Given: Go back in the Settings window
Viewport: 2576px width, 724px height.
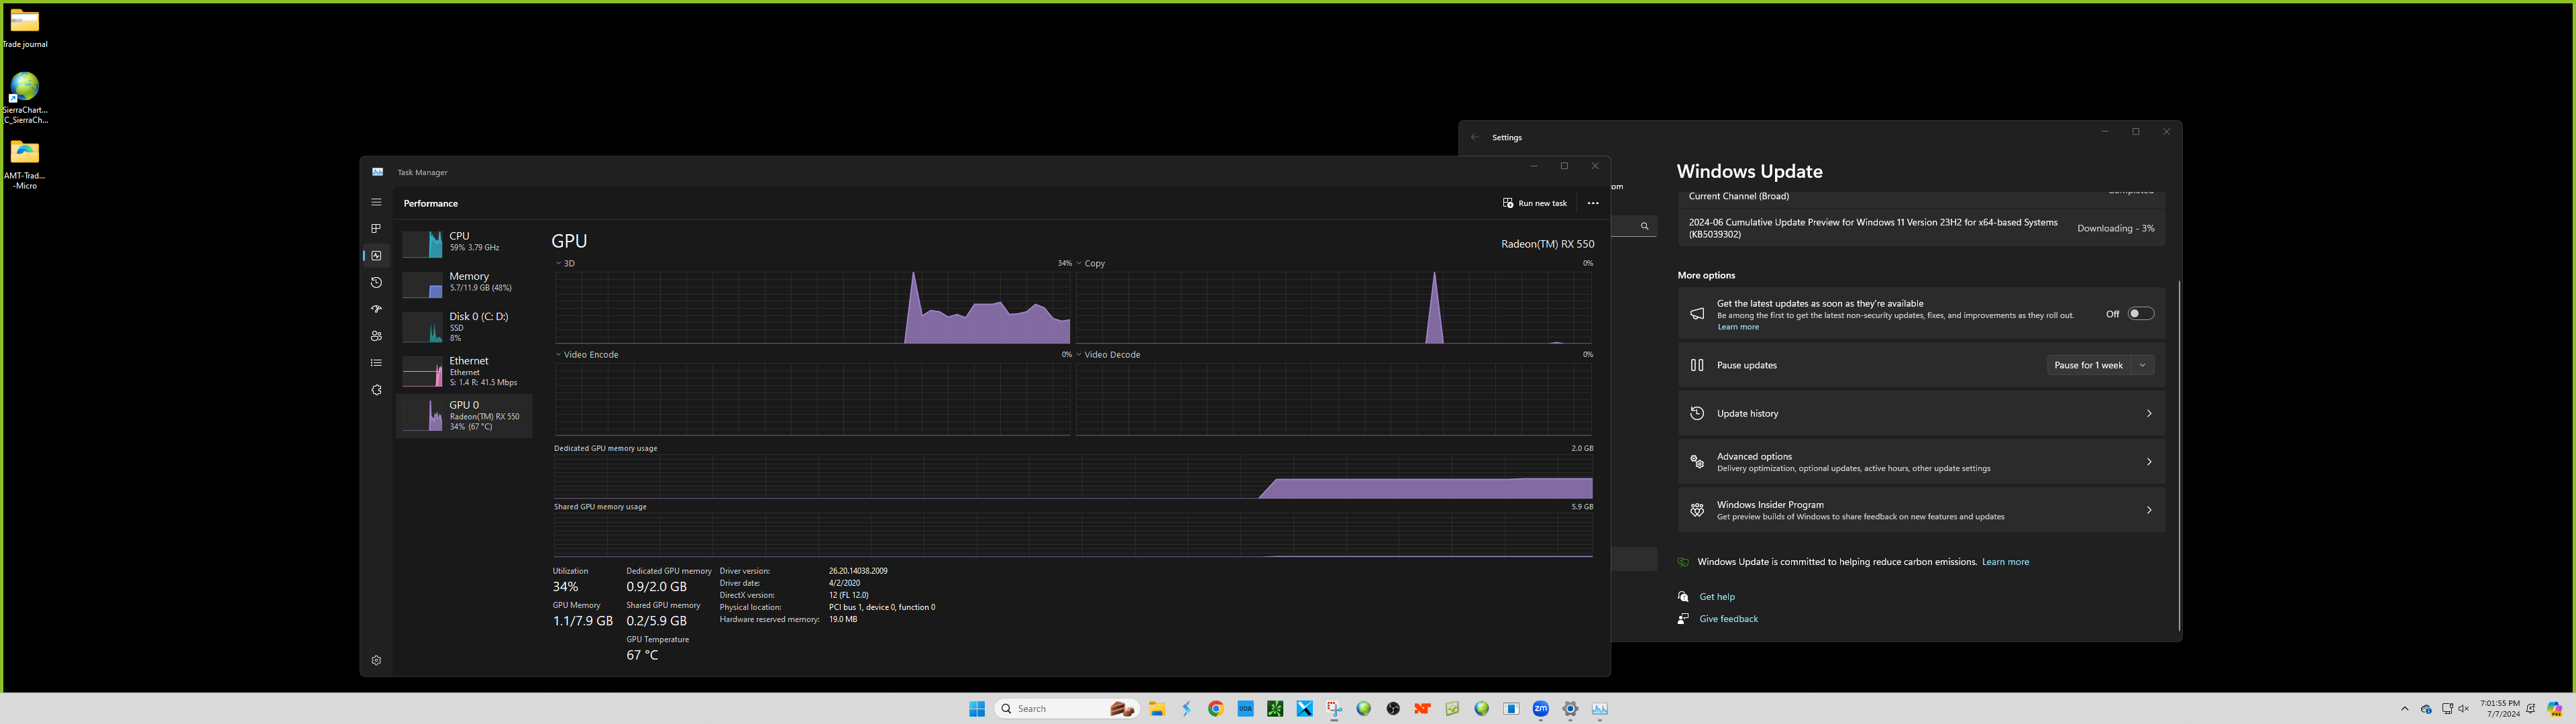Looking at the screenshot, I should [1475, 138].
